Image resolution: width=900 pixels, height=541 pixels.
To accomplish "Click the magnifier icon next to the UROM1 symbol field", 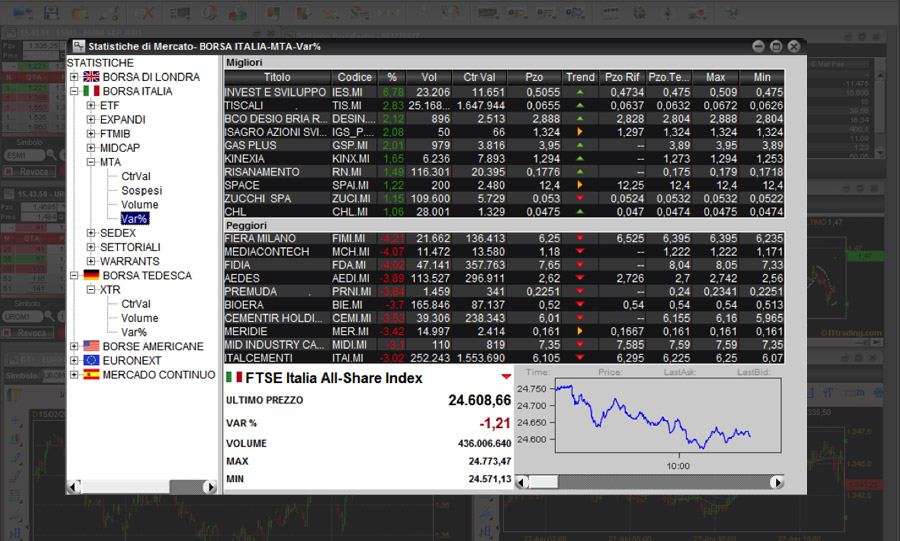I will (50, 316).
